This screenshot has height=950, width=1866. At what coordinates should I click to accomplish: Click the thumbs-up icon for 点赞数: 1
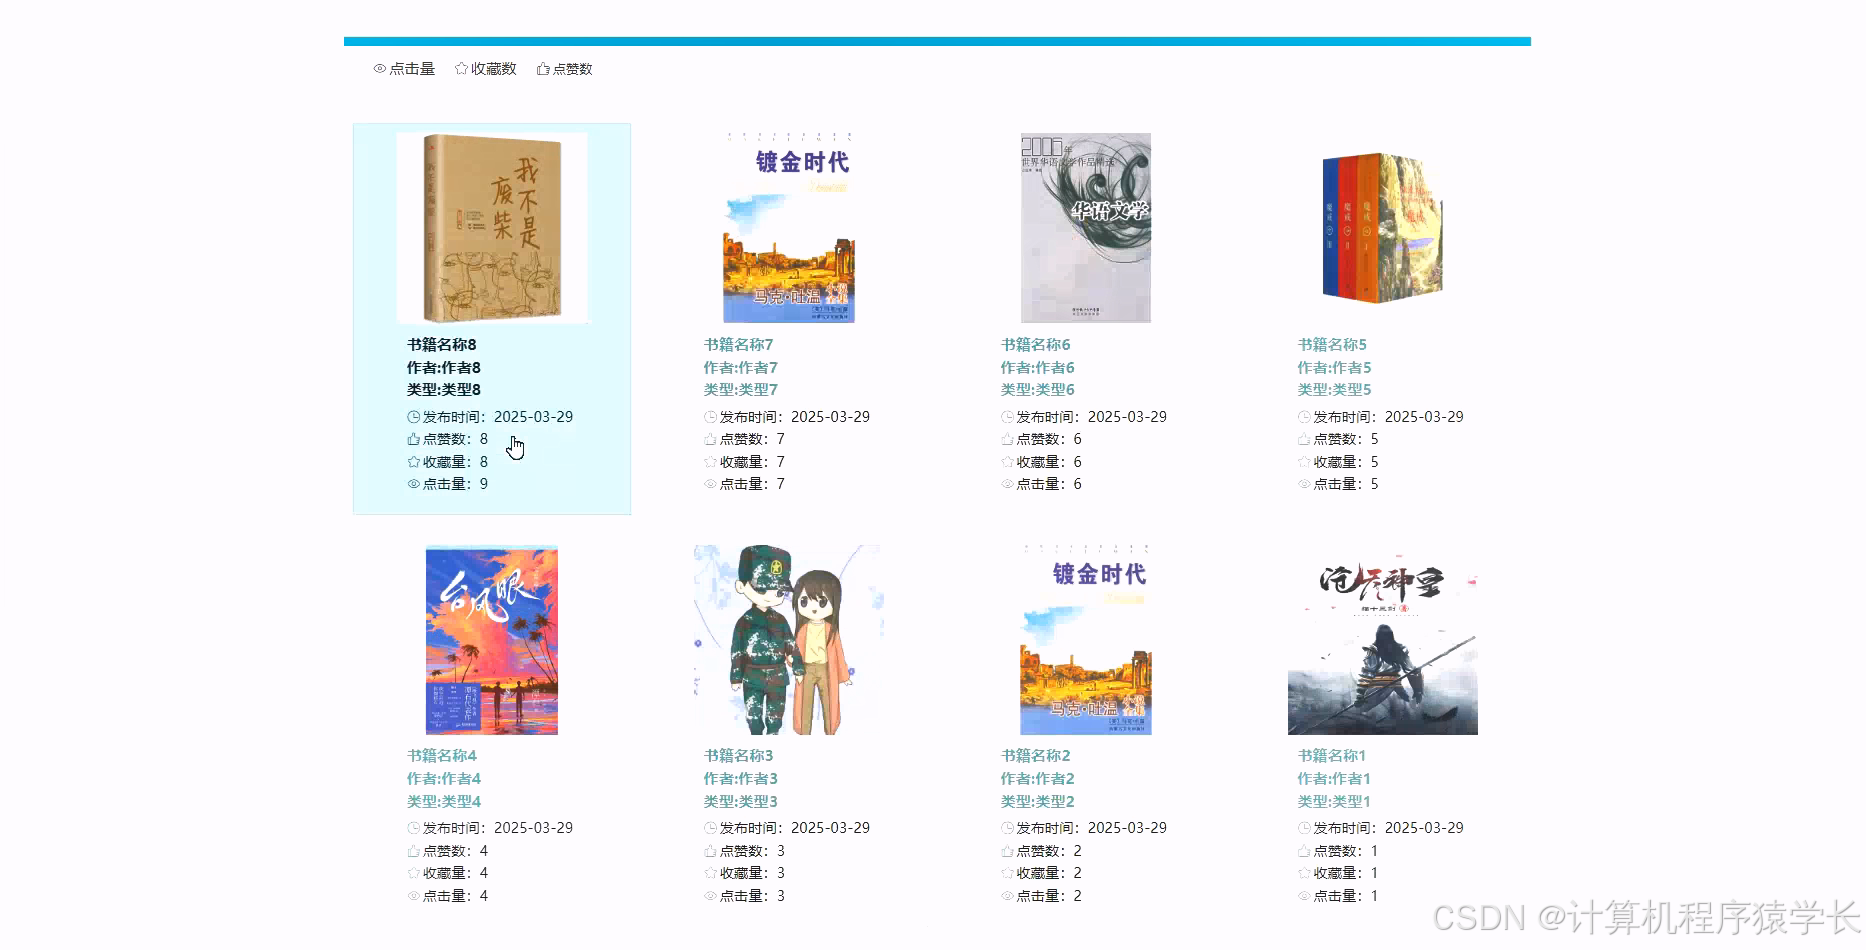1304,851
